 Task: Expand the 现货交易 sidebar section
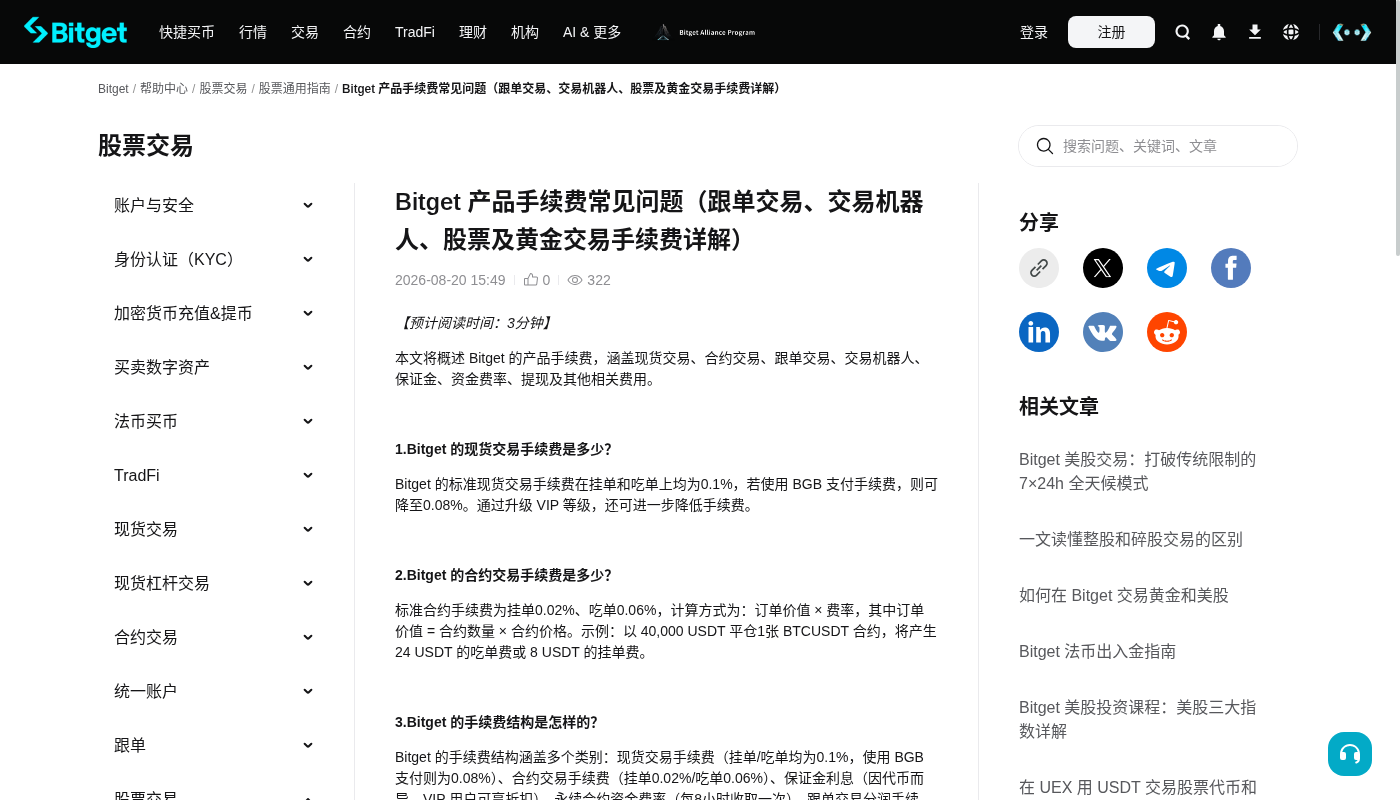[214, 529]
